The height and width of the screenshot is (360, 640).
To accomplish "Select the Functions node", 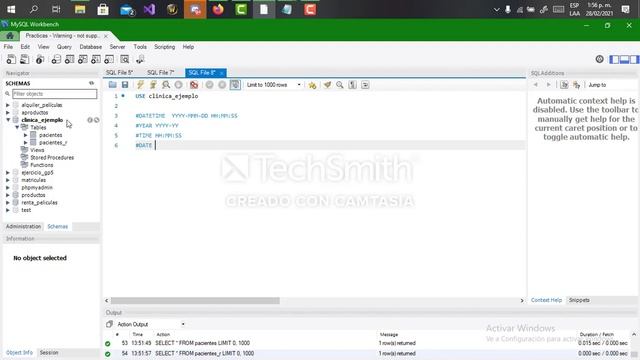I will [x=42, y=165].
